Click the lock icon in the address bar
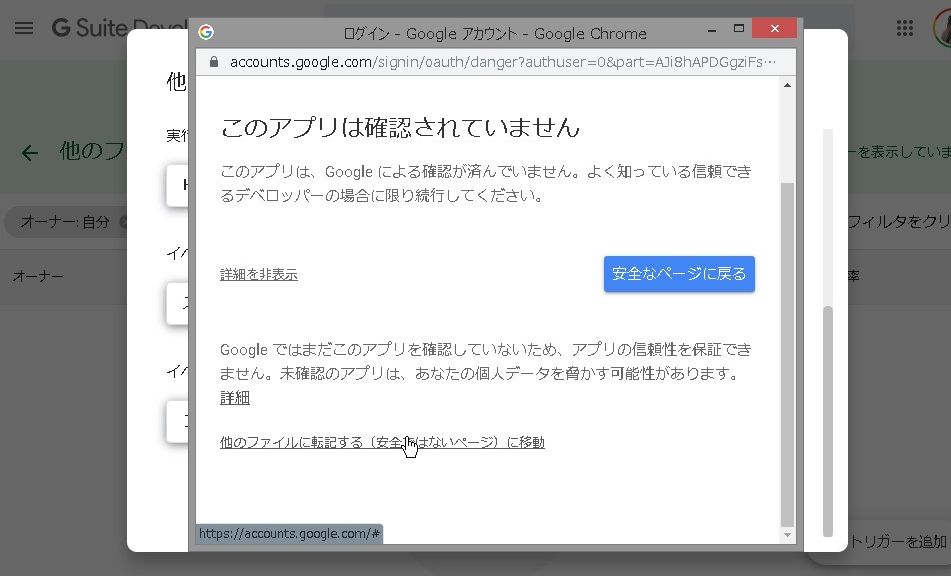 213,62
